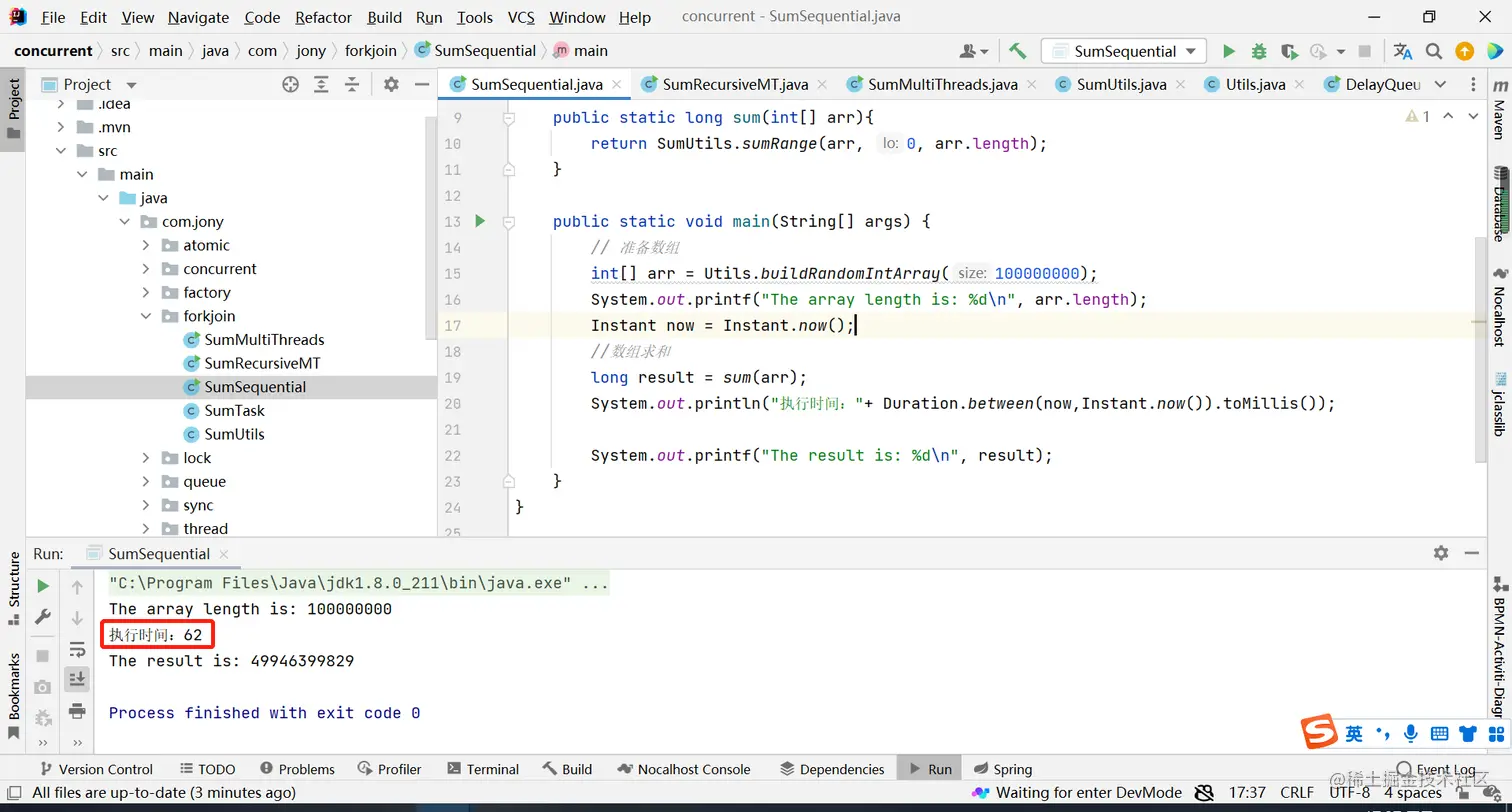
Task: Toggle the jclasslib tool window side tab
Action: pos(1499,403)
